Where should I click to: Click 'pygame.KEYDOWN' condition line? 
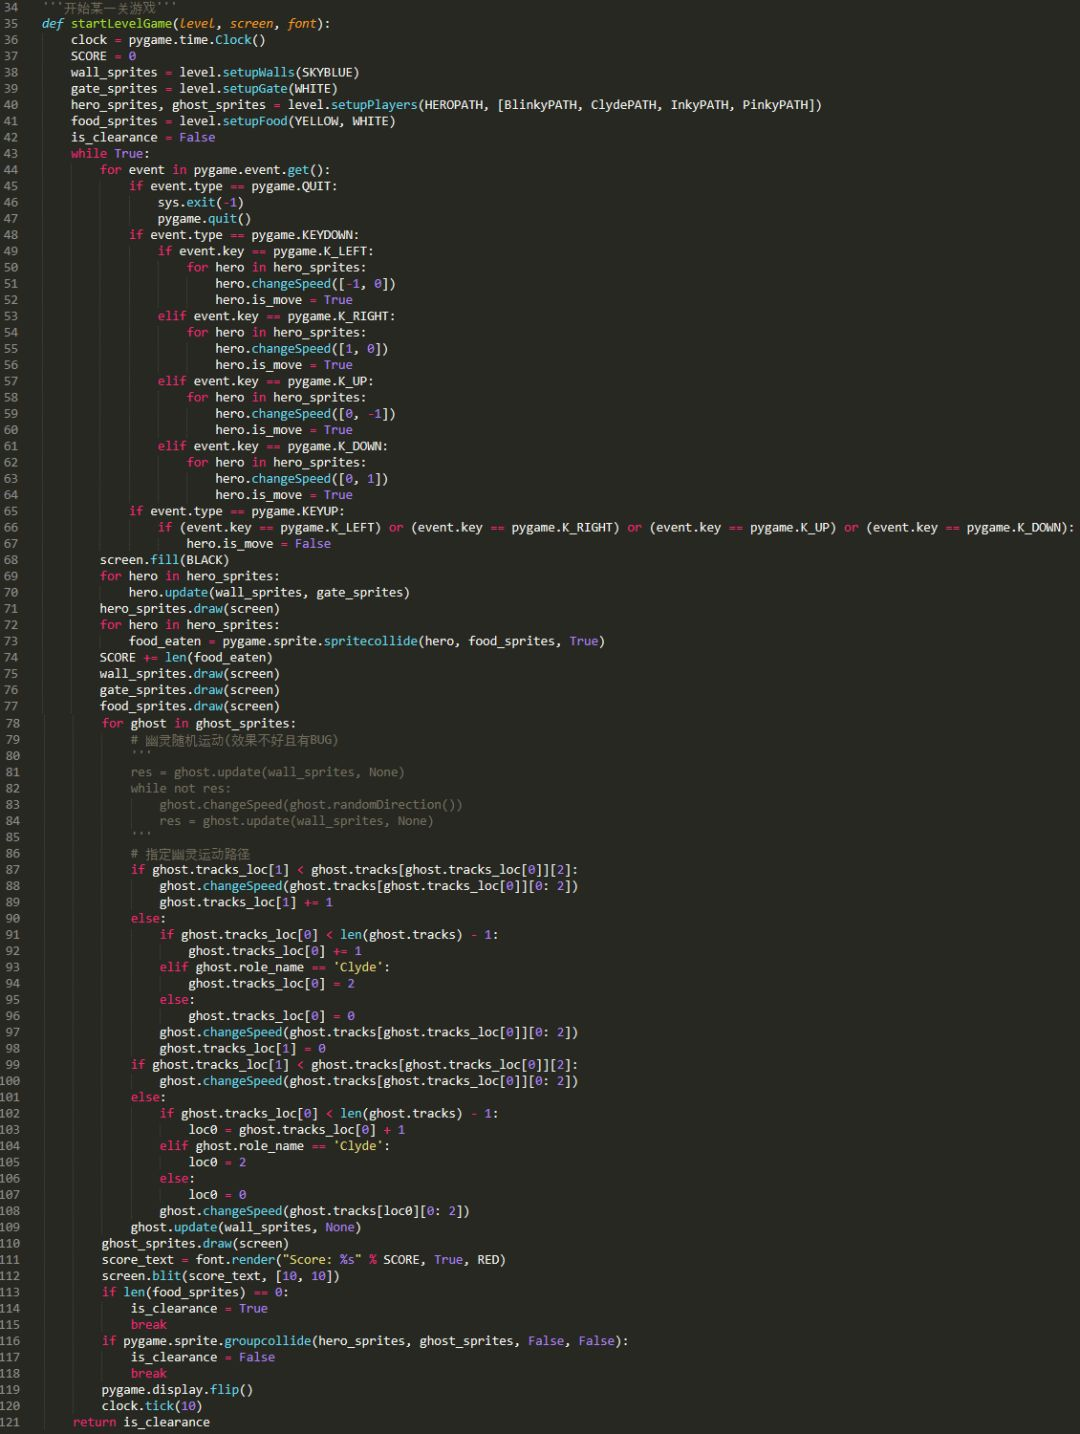tap(244, 235)
